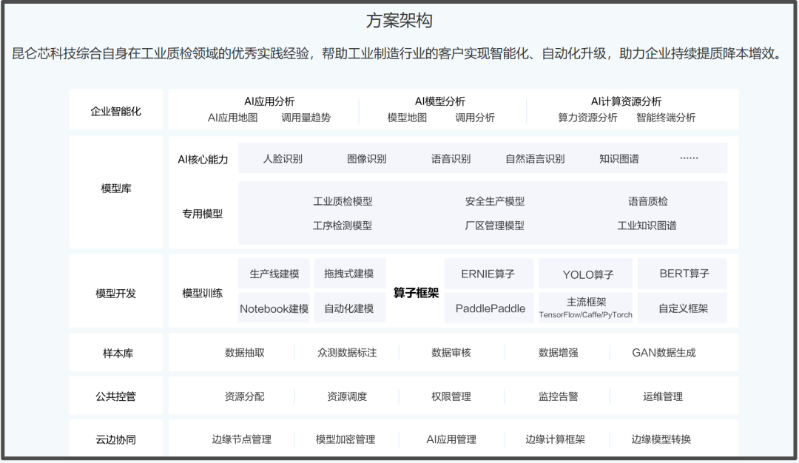Click the 人脸识别 capability
This screenshot has height=463, width=799.
(282, 159)
